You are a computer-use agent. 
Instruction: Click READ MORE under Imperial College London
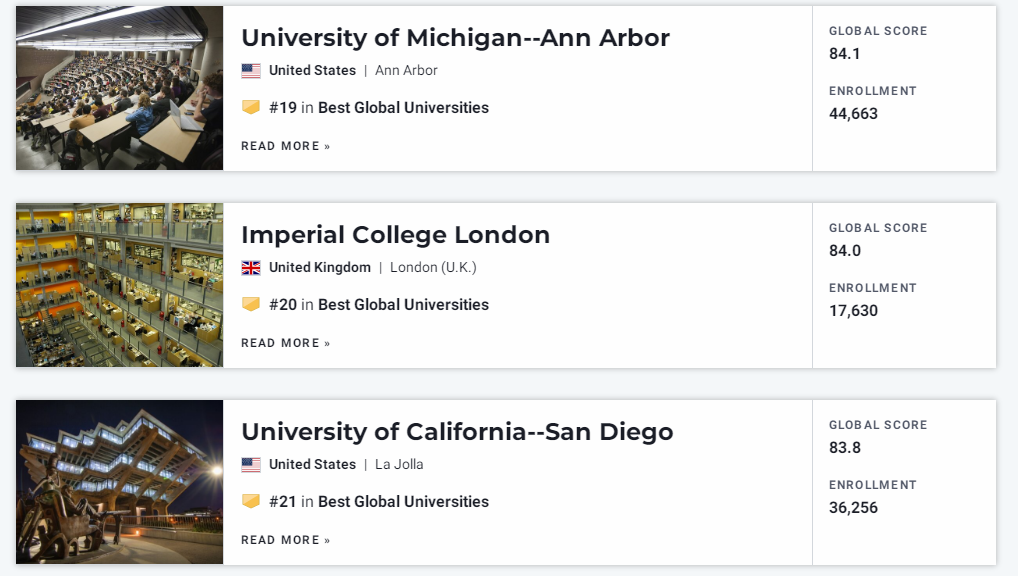coord(286,343)
